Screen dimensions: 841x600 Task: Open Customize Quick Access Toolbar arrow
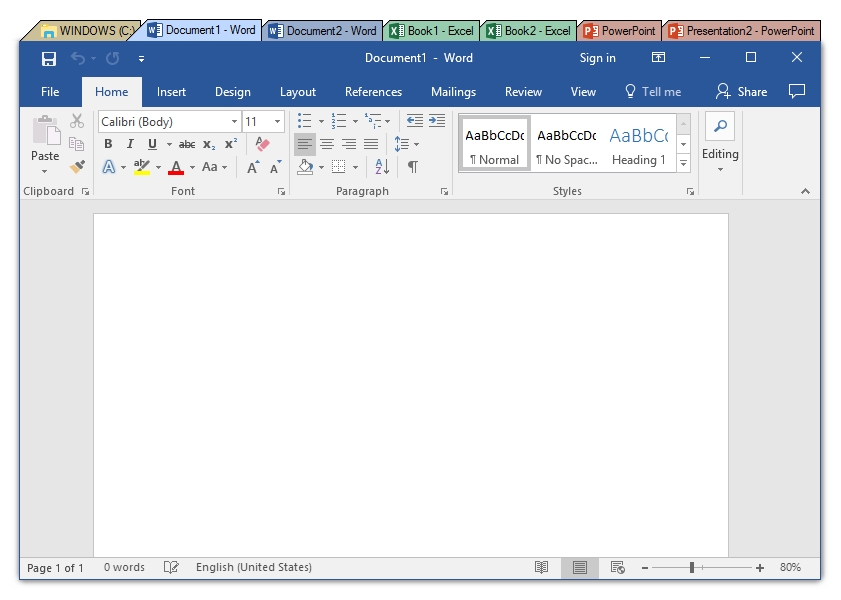(142, 59)
